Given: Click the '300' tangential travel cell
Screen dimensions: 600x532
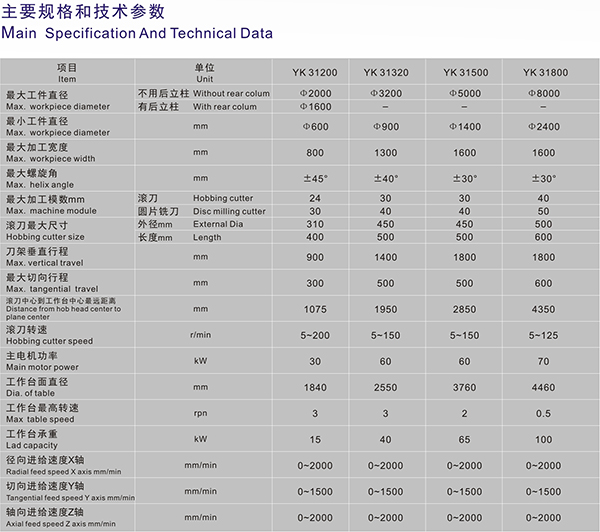Looking at the screenshot, I should coord(315,283).
